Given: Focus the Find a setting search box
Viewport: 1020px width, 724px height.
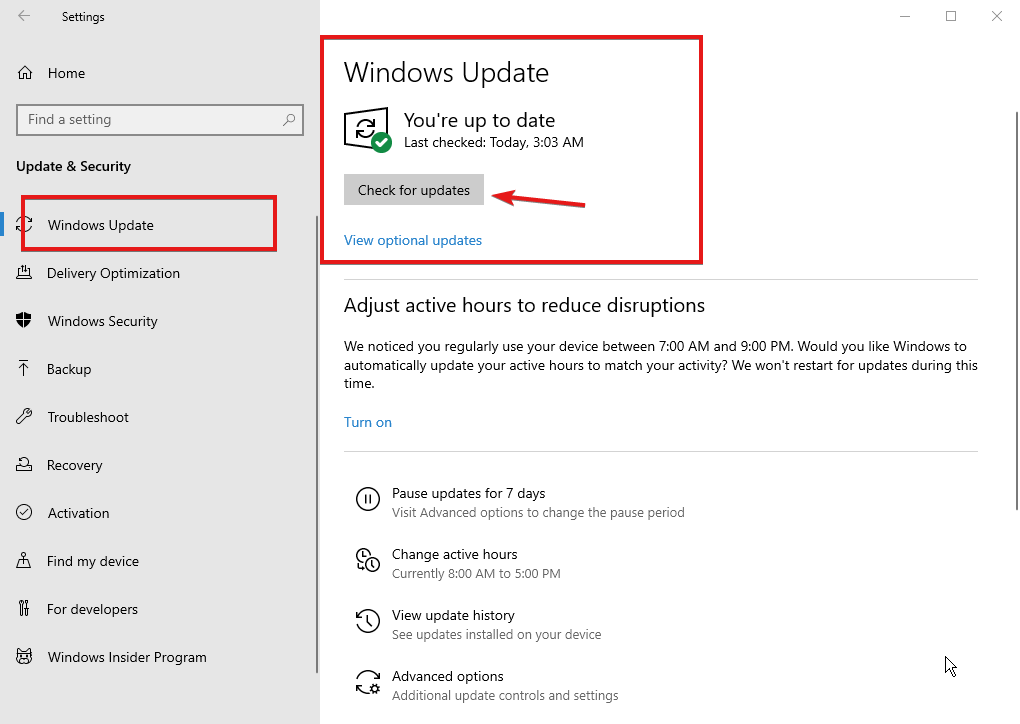Looking at the screenshot, I should click(150, 119).
